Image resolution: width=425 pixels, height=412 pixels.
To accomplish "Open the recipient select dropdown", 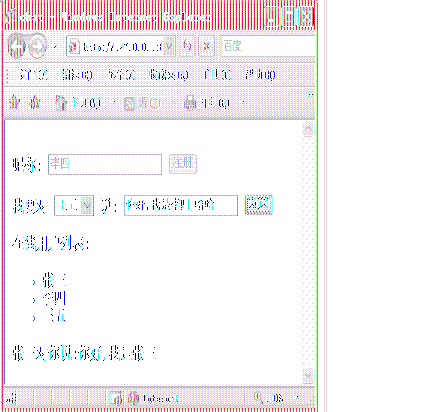I will coord(74,205).
